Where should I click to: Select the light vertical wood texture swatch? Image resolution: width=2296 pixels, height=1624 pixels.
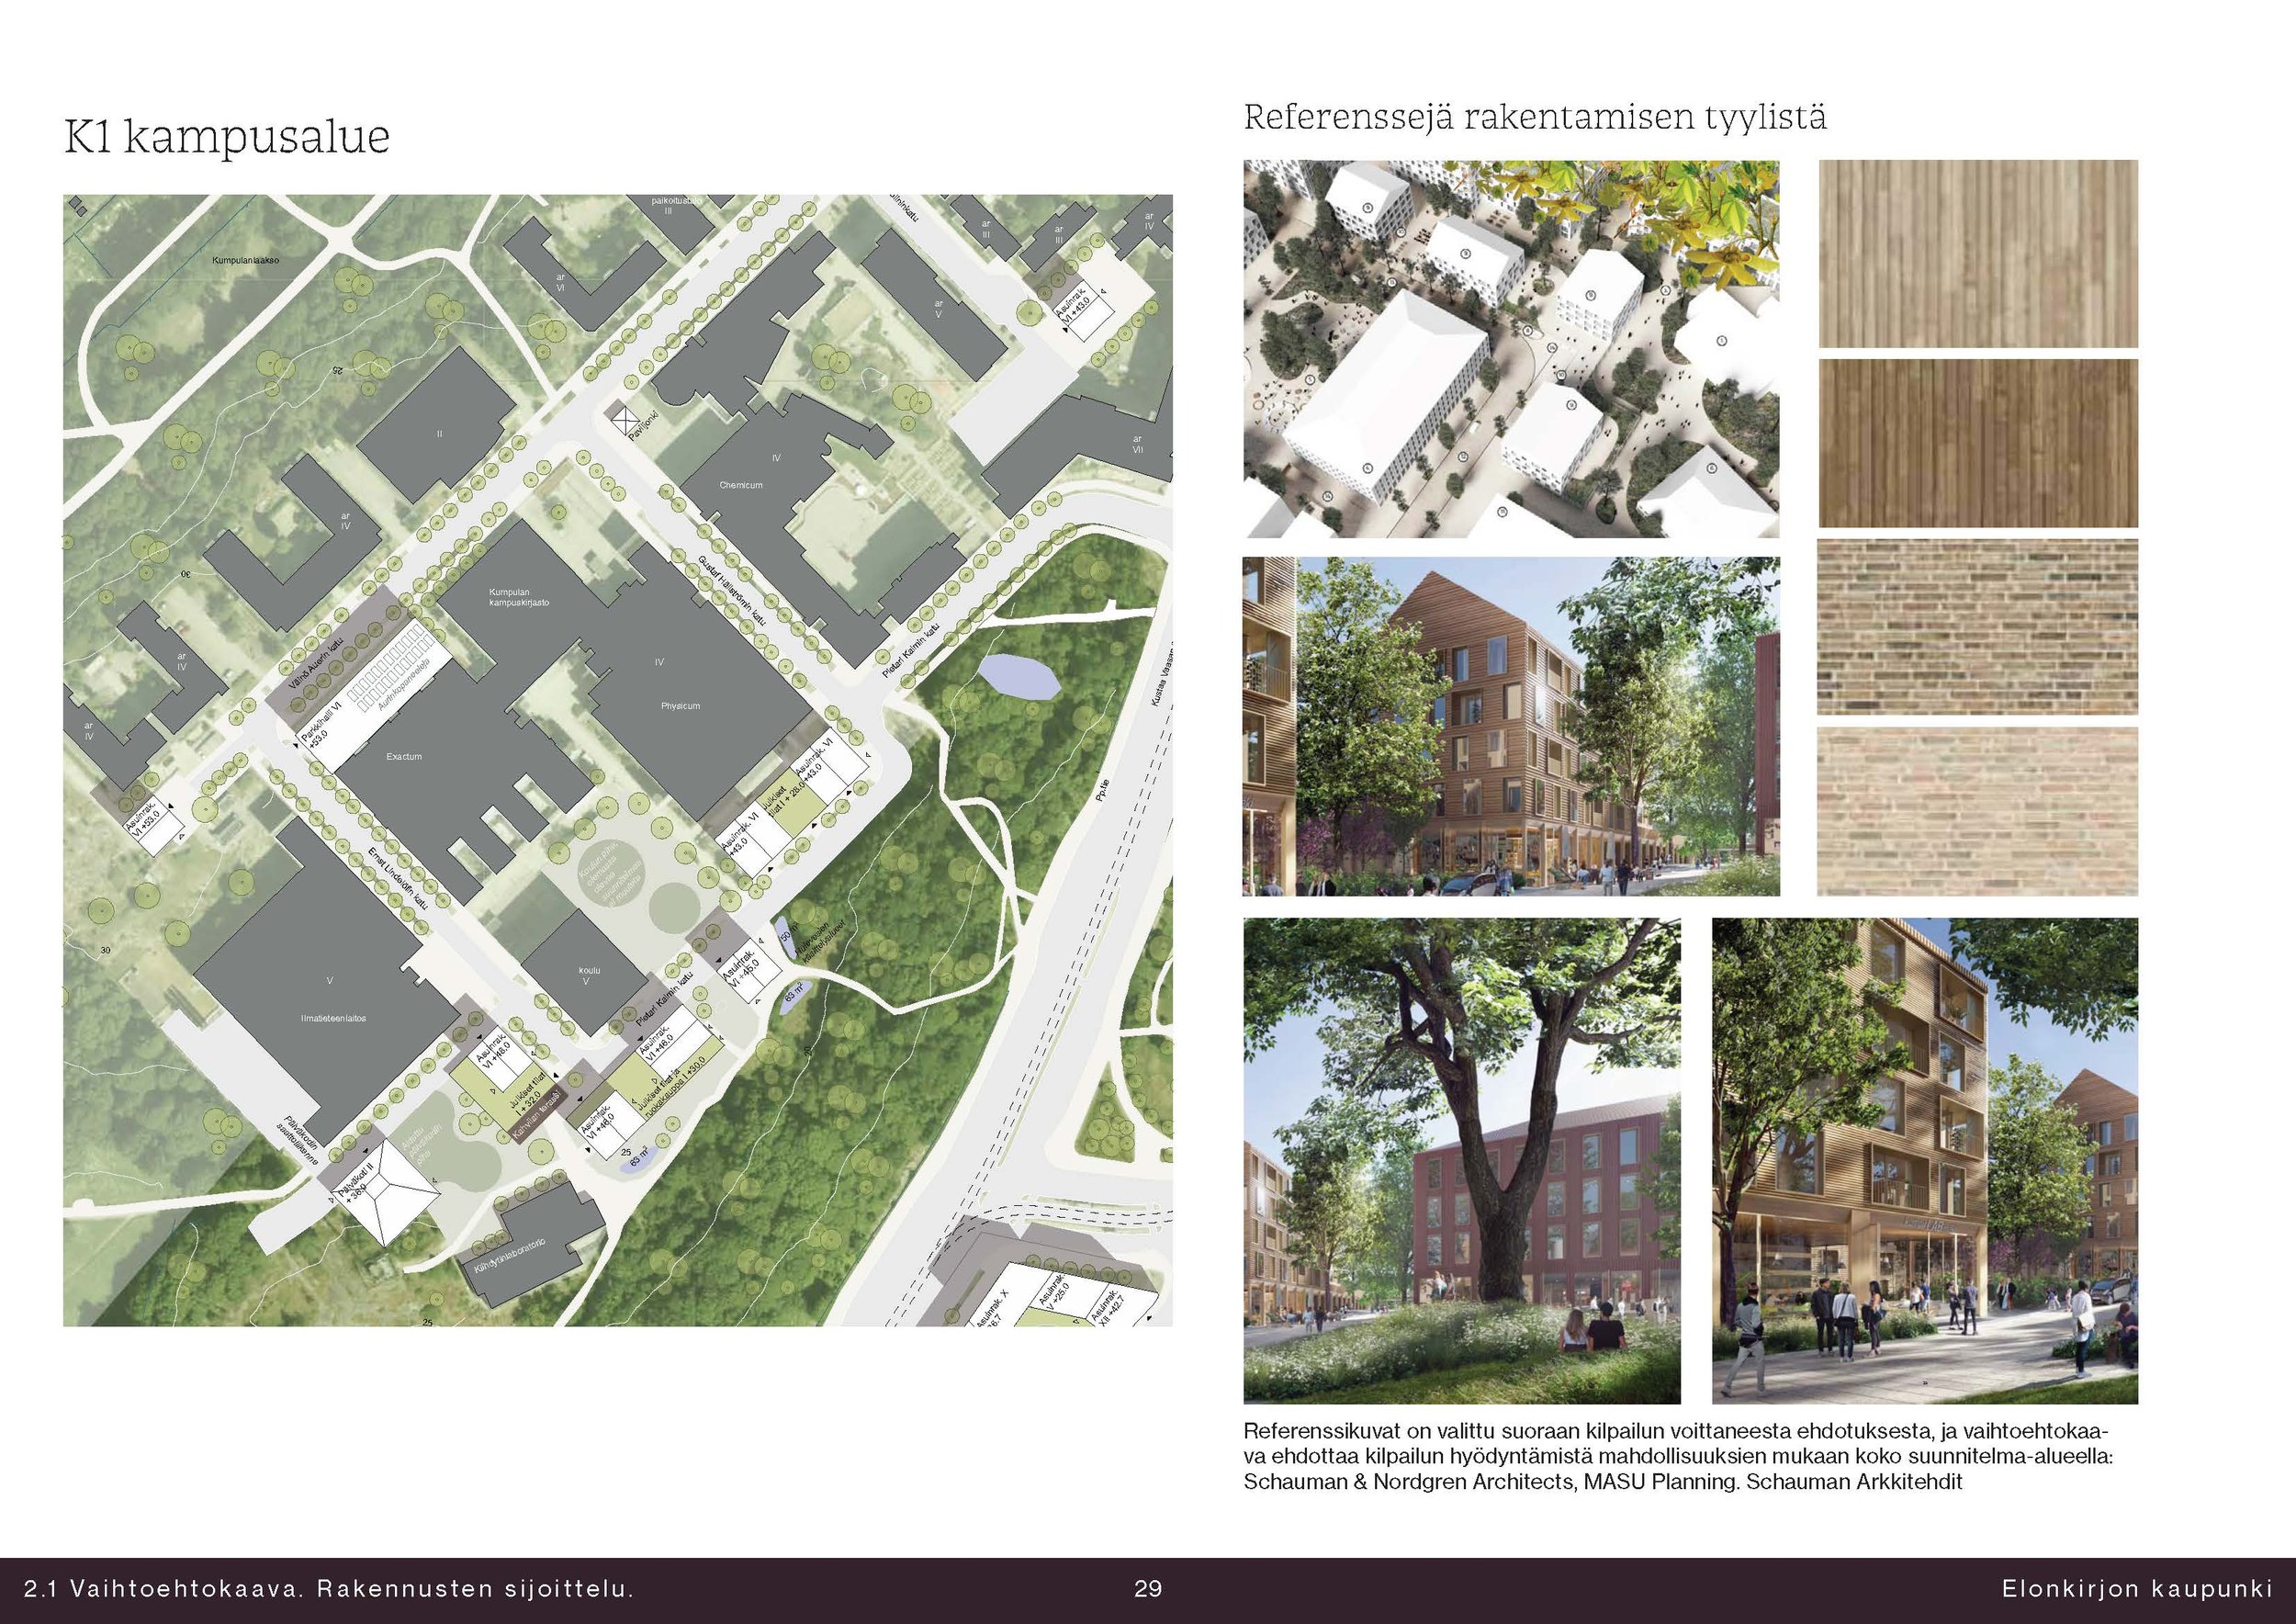[x=1977, y=254]
